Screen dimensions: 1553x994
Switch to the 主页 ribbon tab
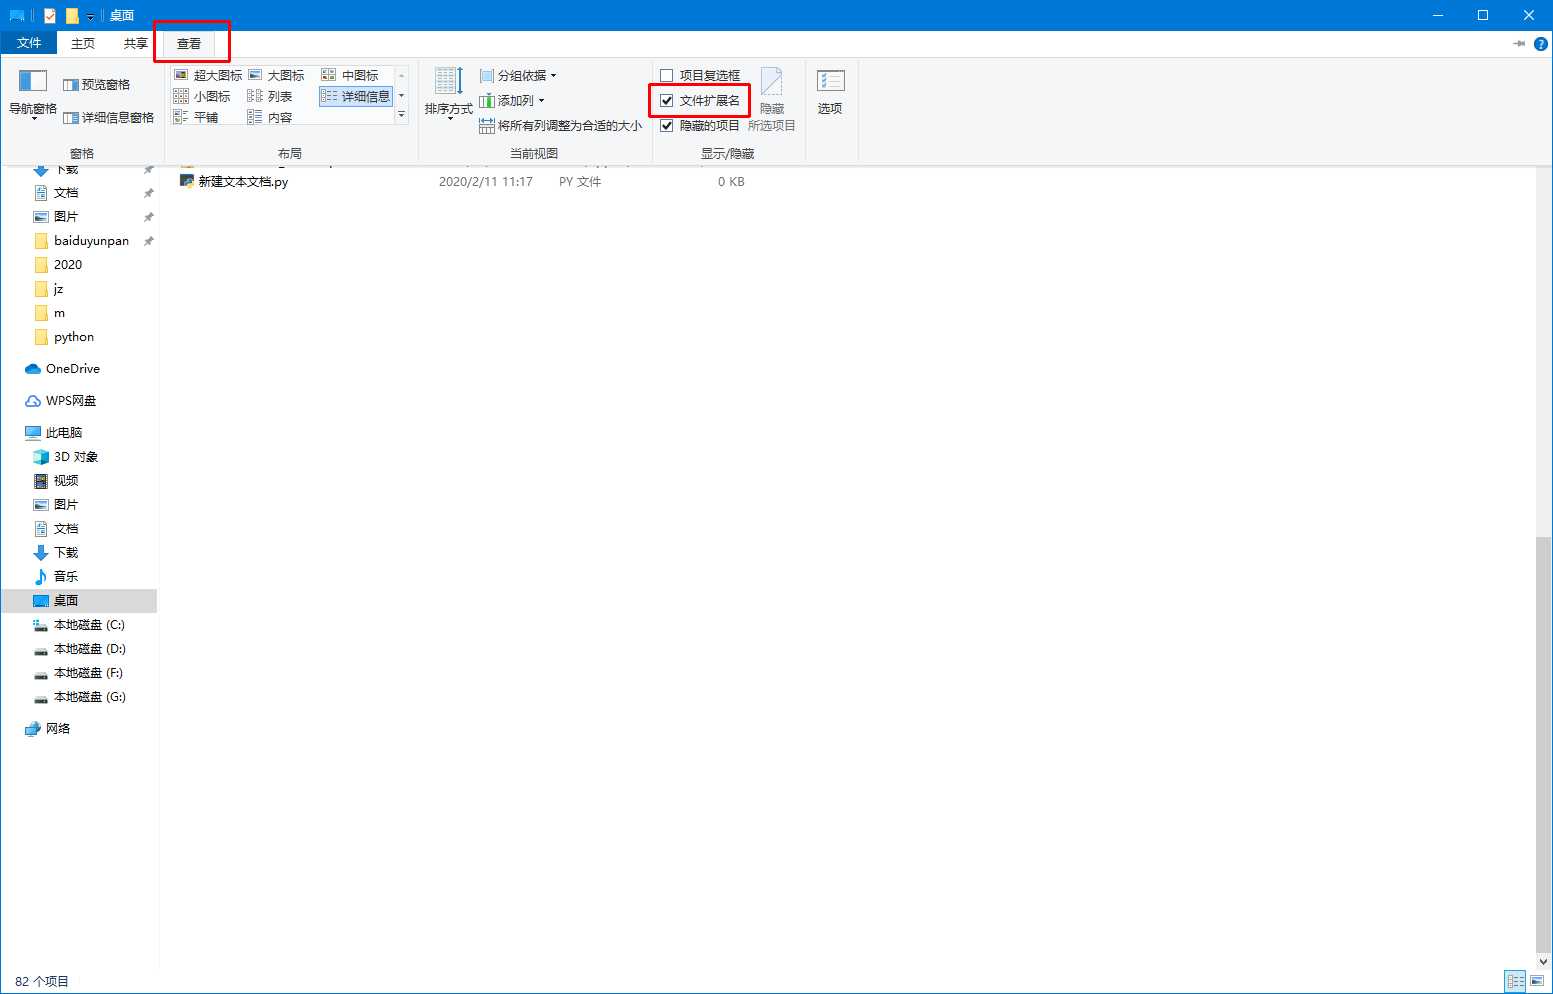tap(83, 43)
